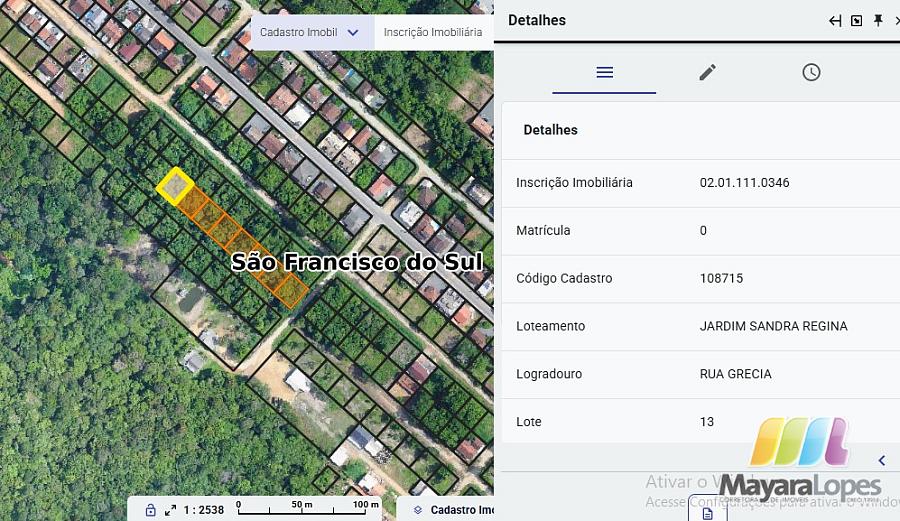Open the clock history tab
This screenshot has height=521, width=900.
click(811, 72)
